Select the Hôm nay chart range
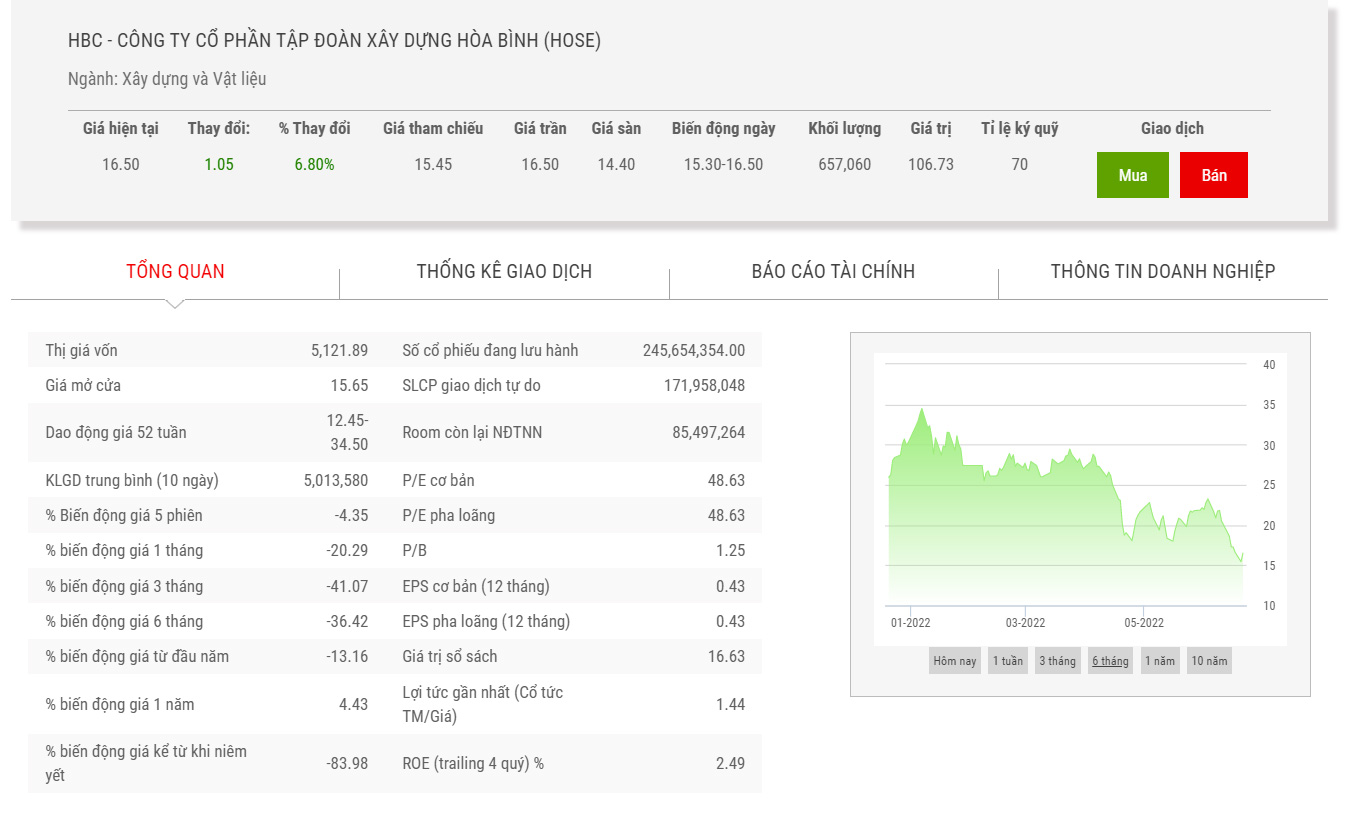 pyautogui.click(x=954, y=661)
